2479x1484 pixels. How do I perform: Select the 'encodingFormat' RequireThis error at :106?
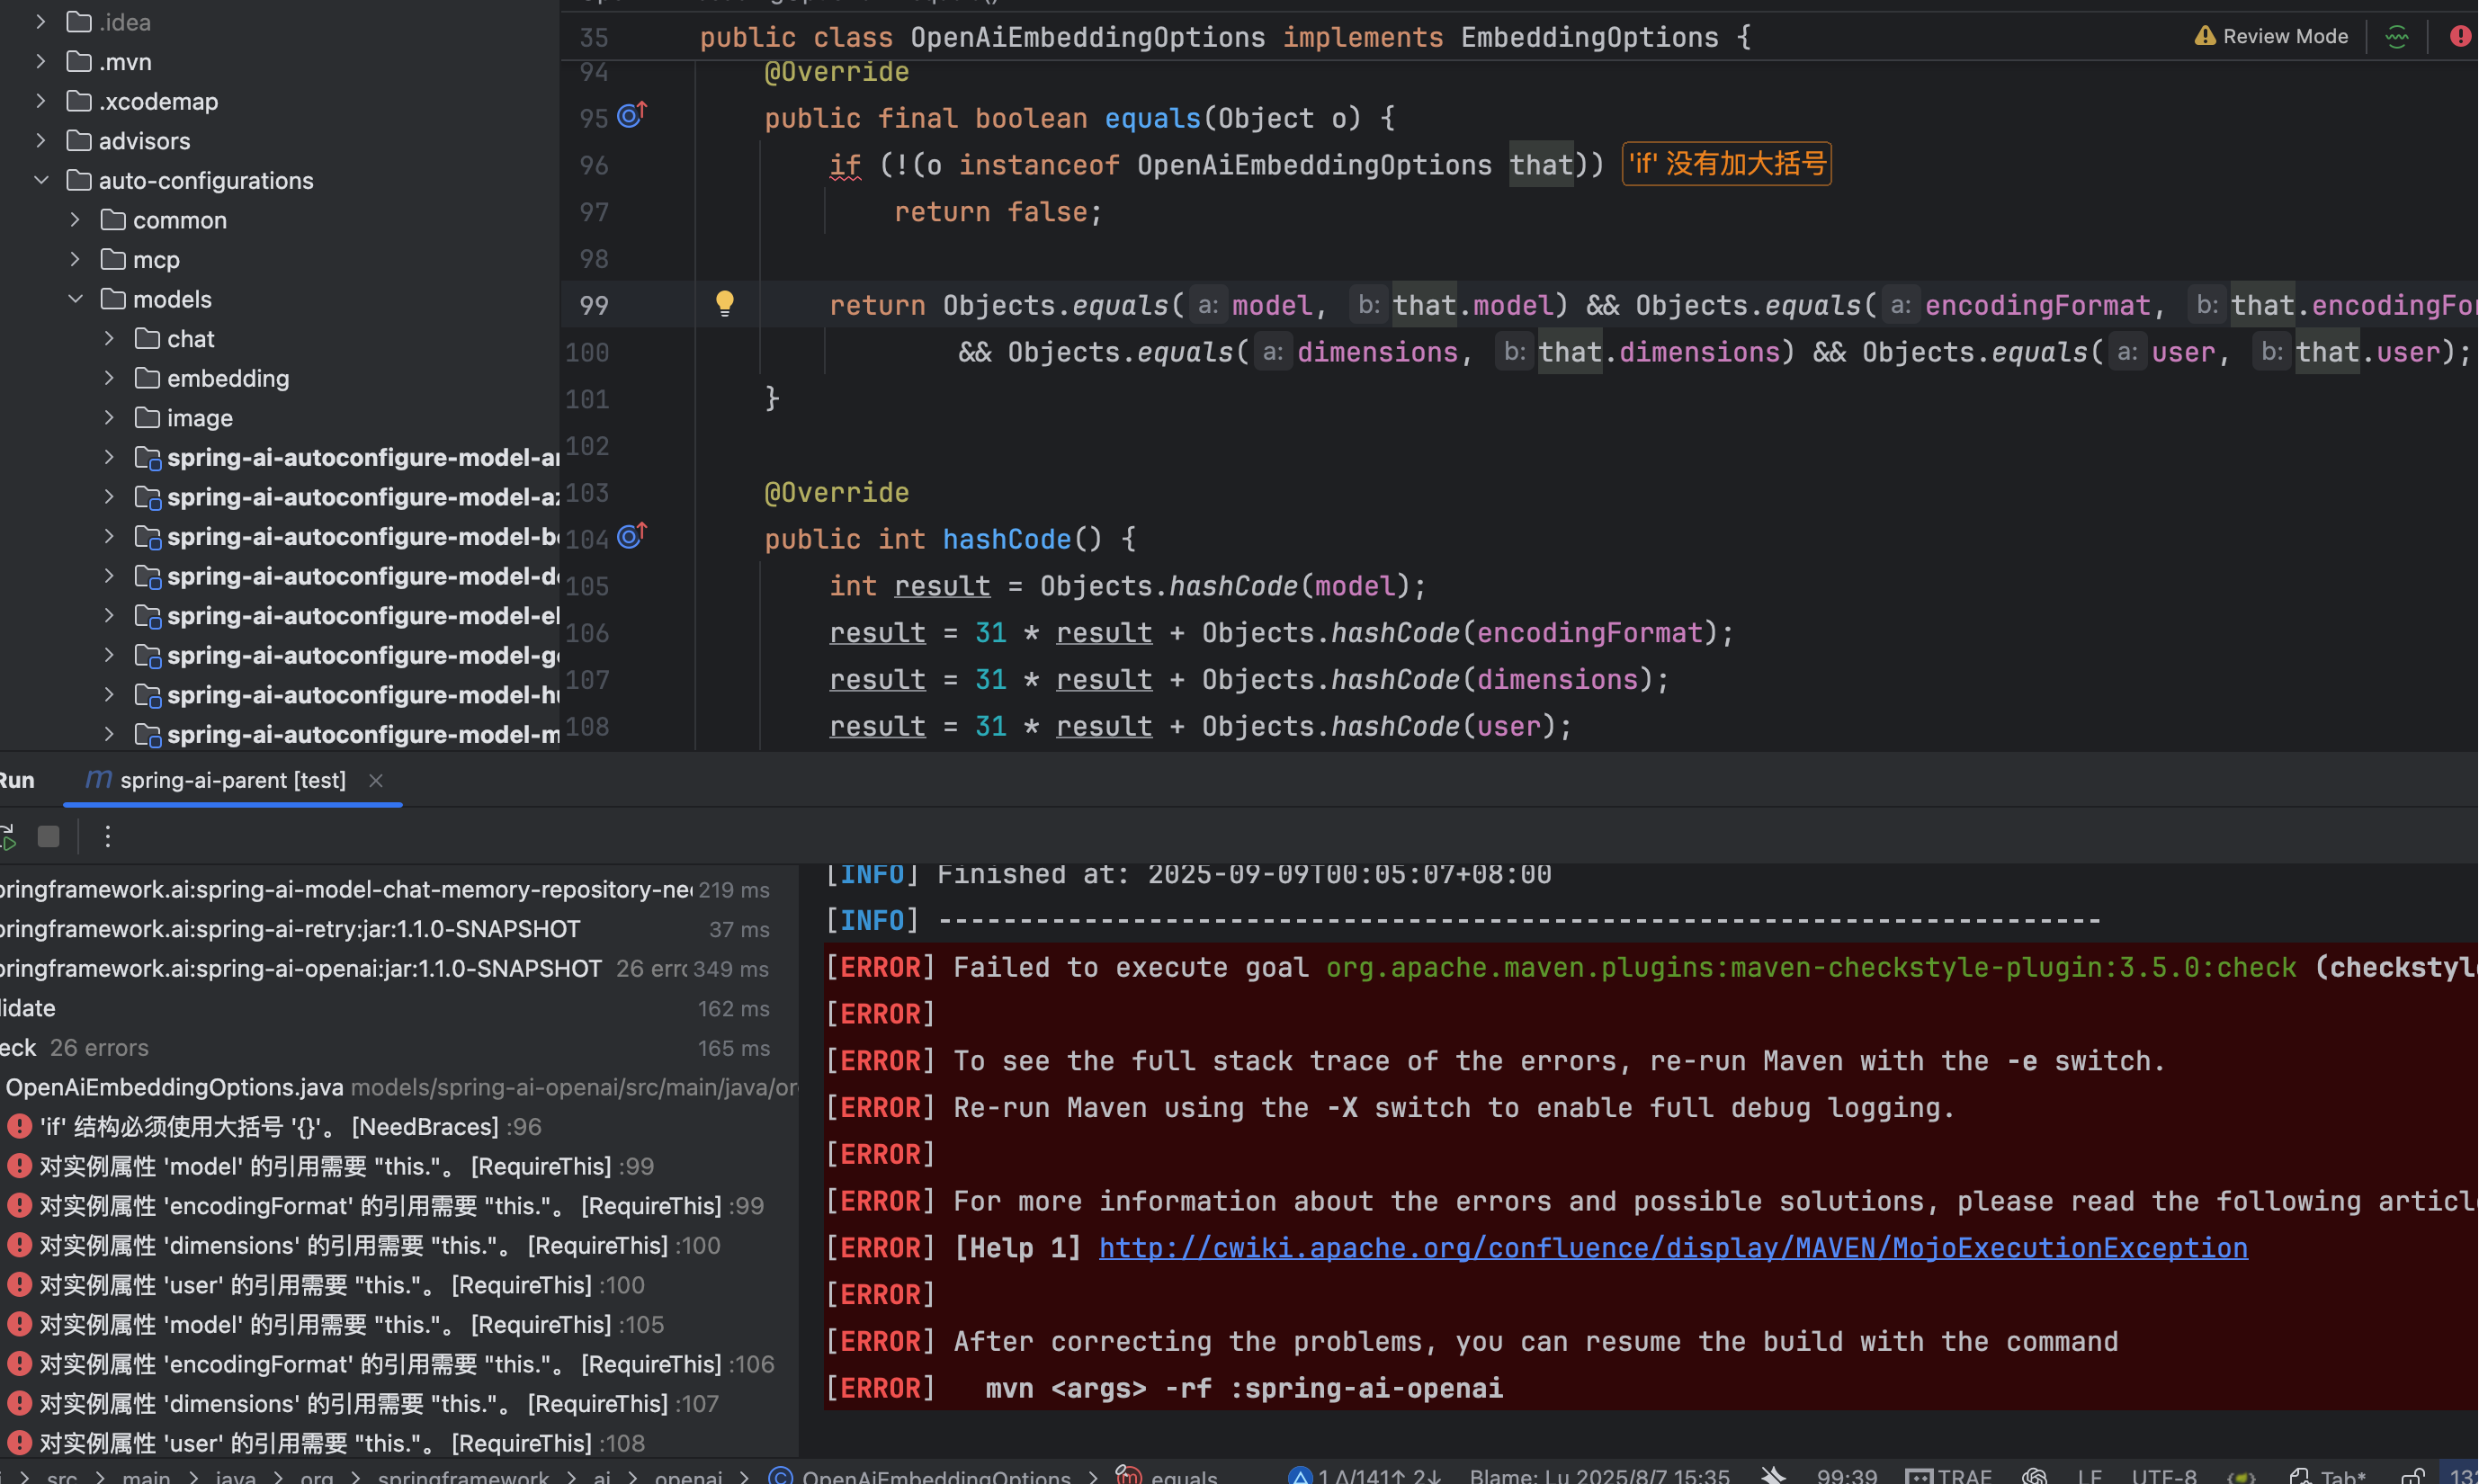tap(399, 1364)
